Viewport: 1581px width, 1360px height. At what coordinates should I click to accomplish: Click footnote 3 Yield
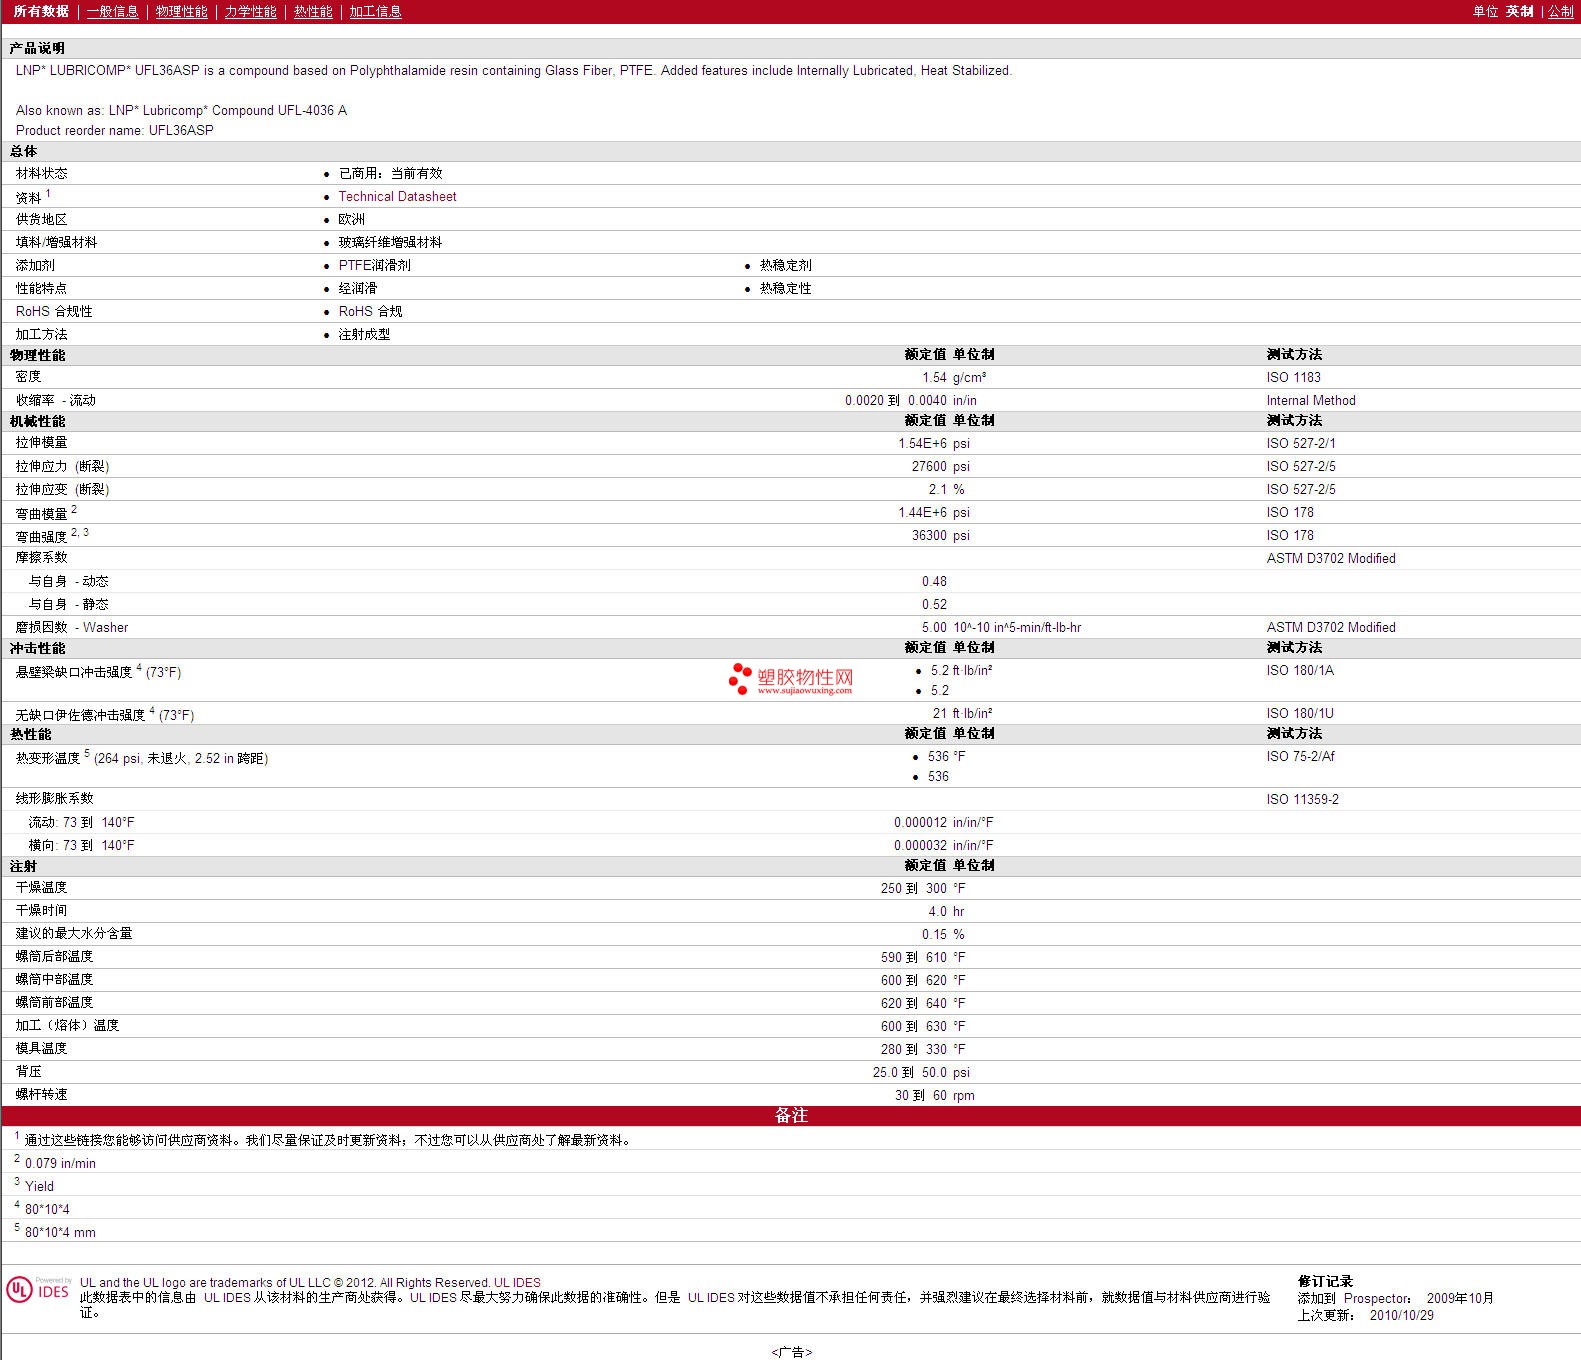(x=39, y=1186)
